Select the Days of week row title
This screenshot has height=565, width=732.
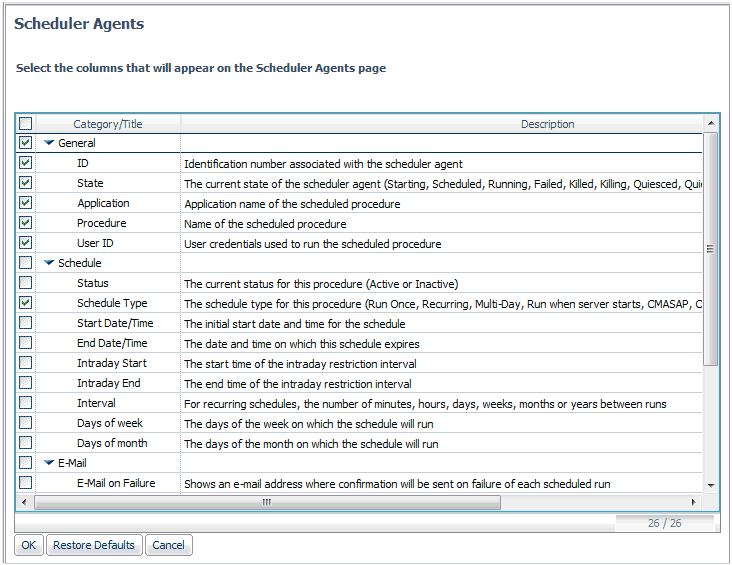coord(110,423)
